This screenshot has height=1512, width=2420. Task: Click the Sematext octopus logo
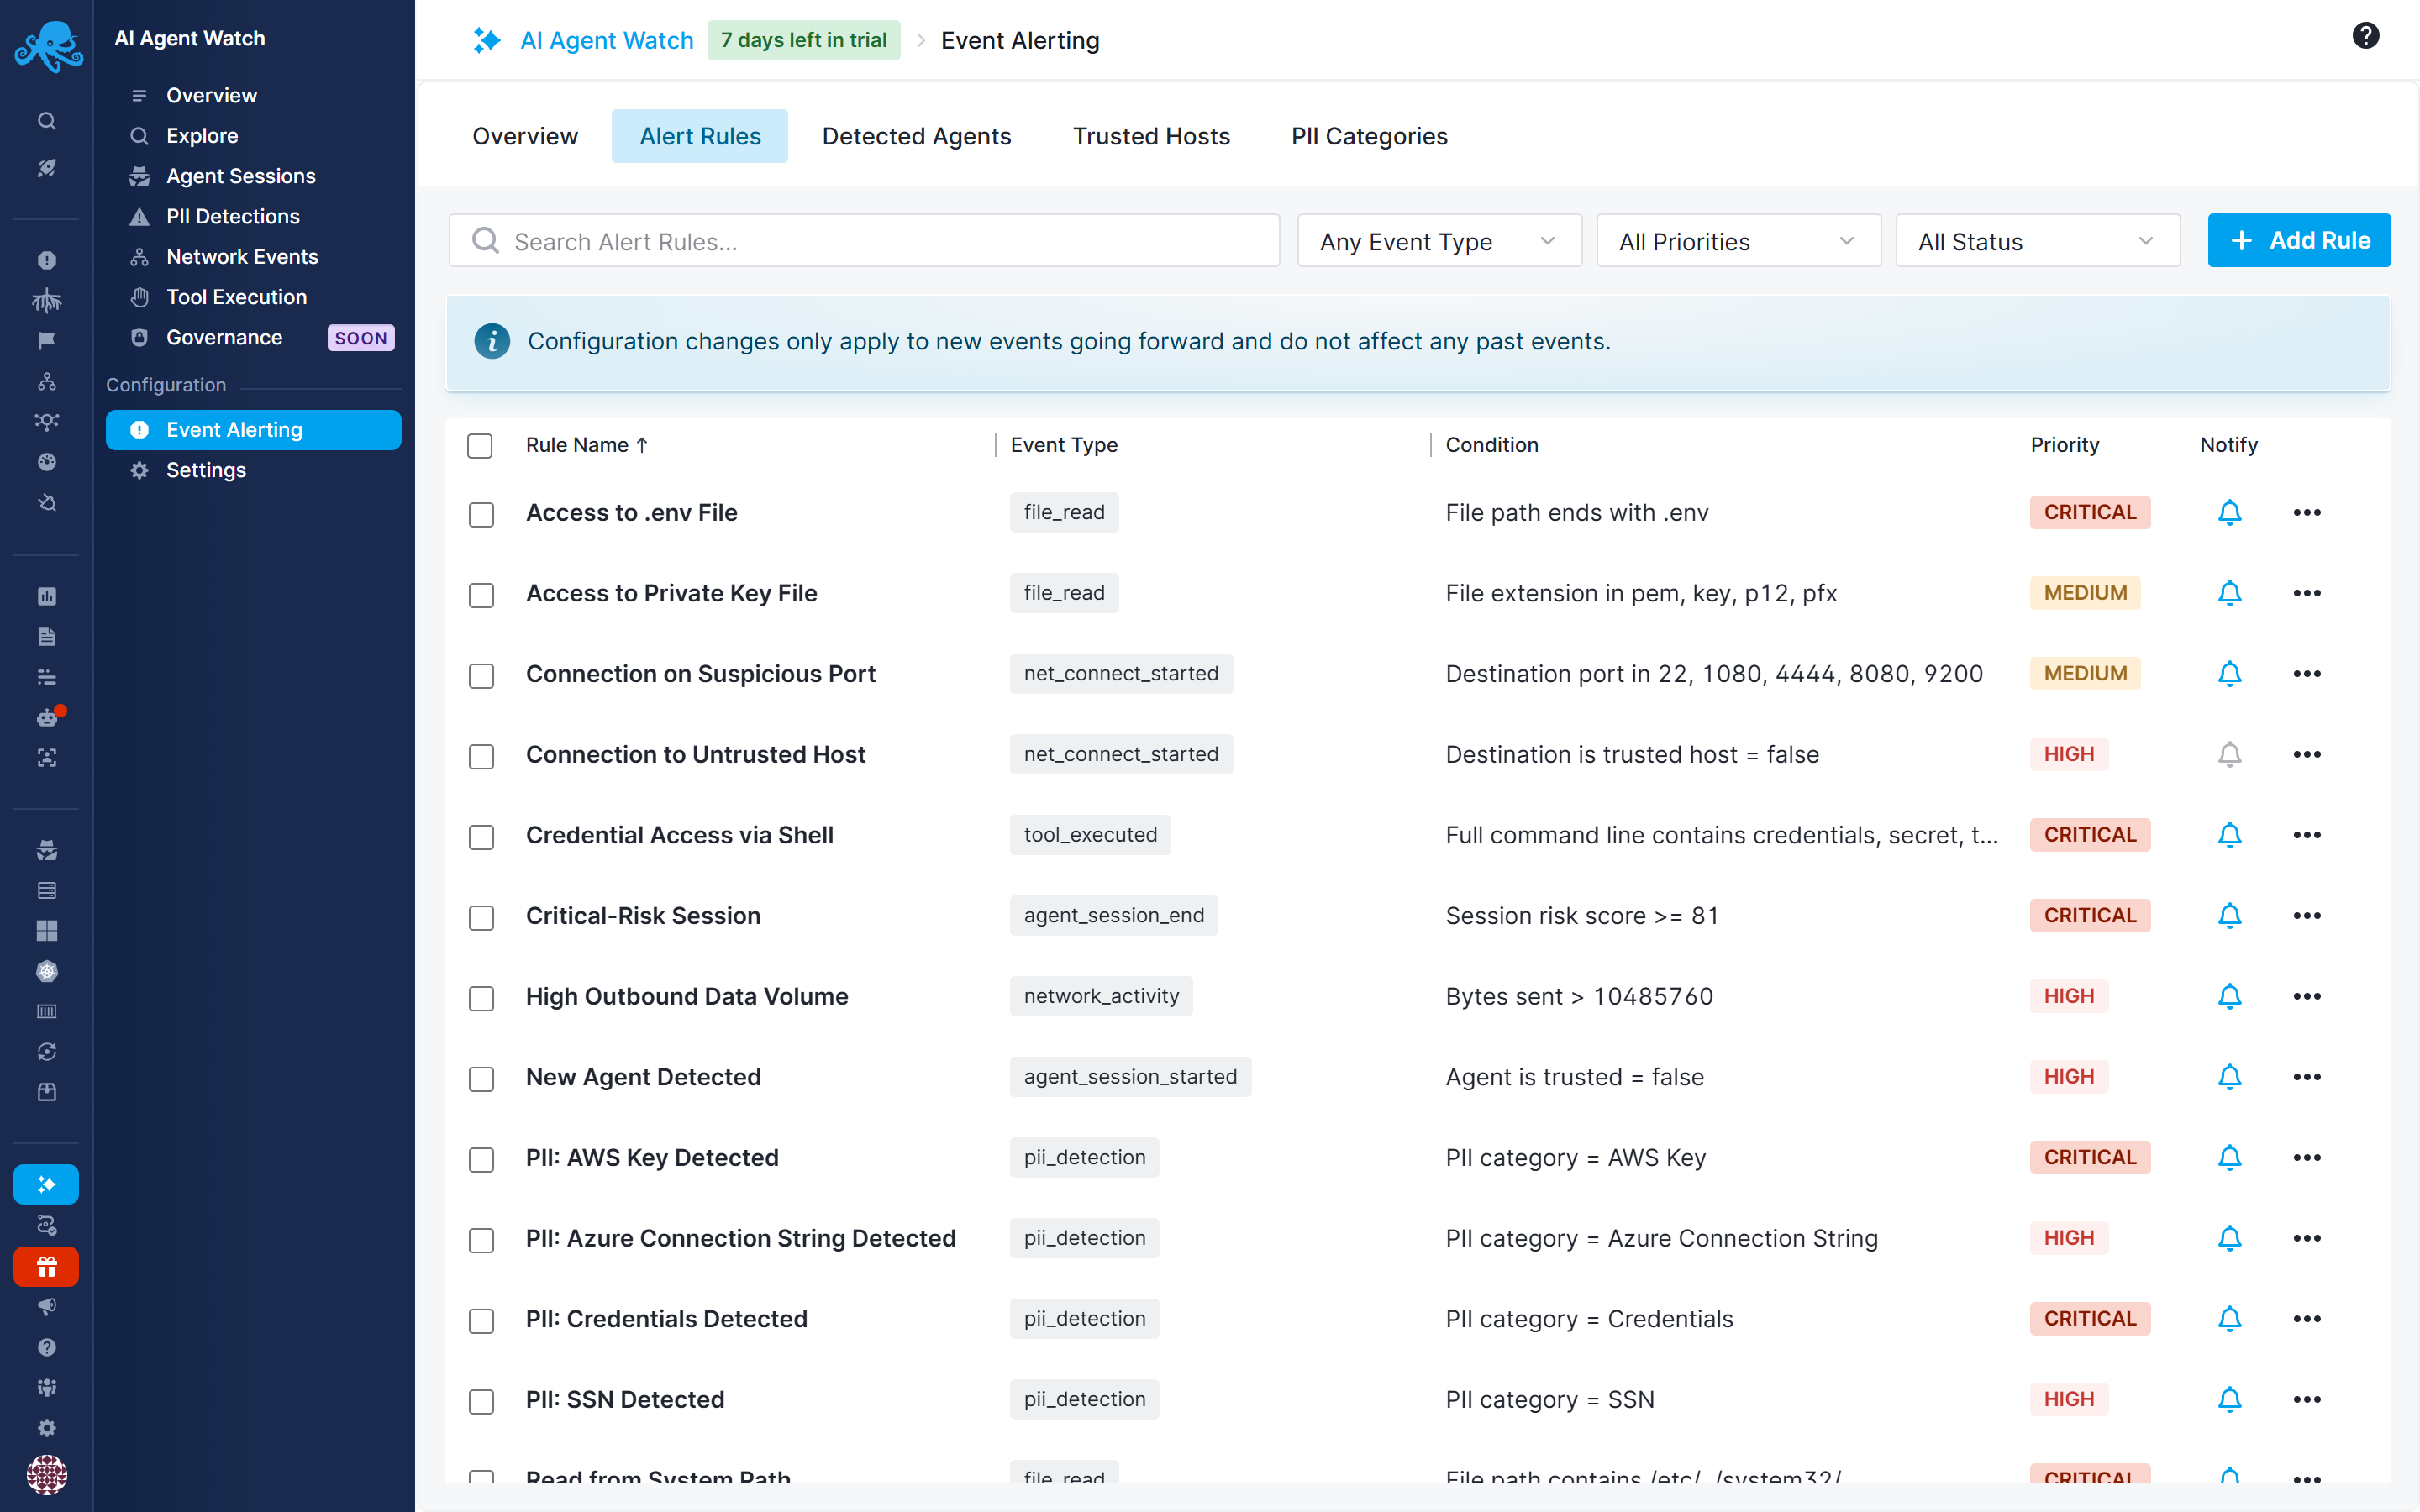coord(48,46)
